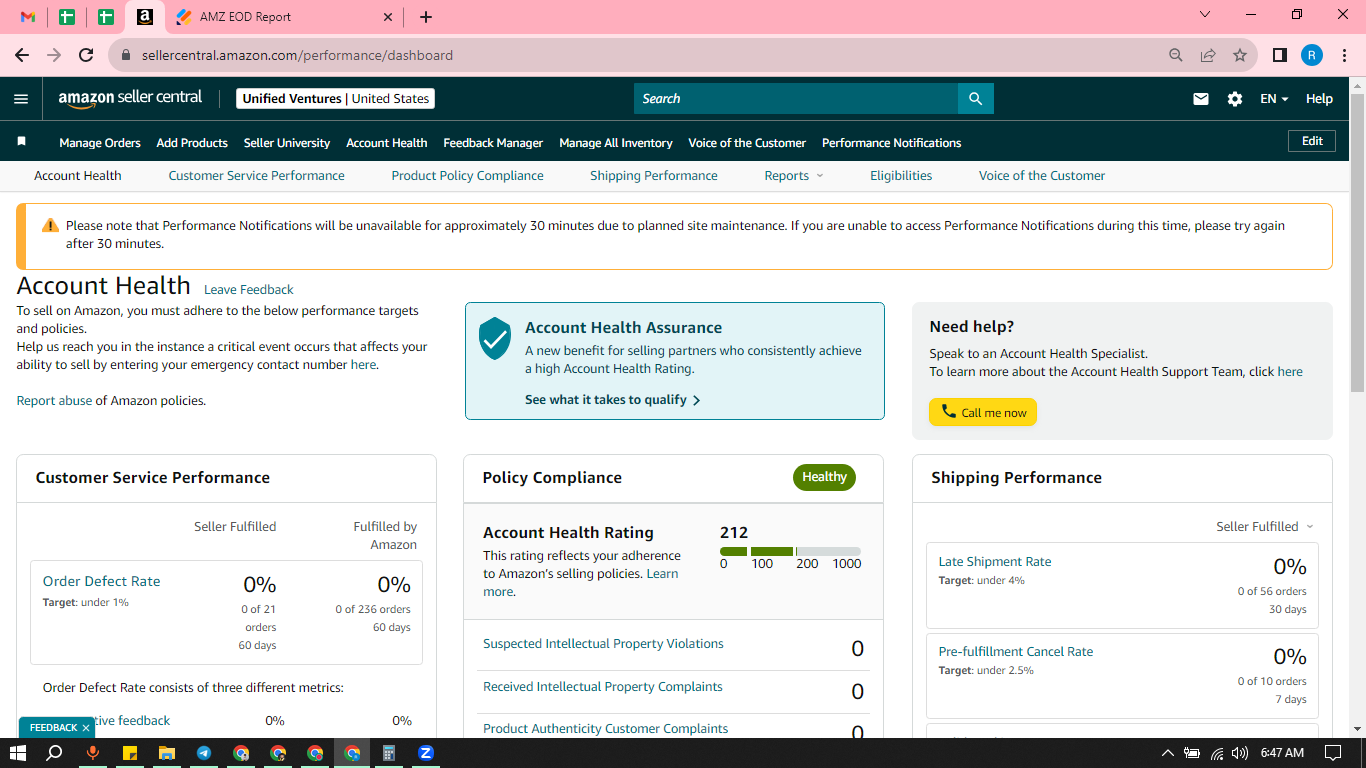Open the Chrome side panel icon
This screenshot has width=1366, height=768.
1280,55
